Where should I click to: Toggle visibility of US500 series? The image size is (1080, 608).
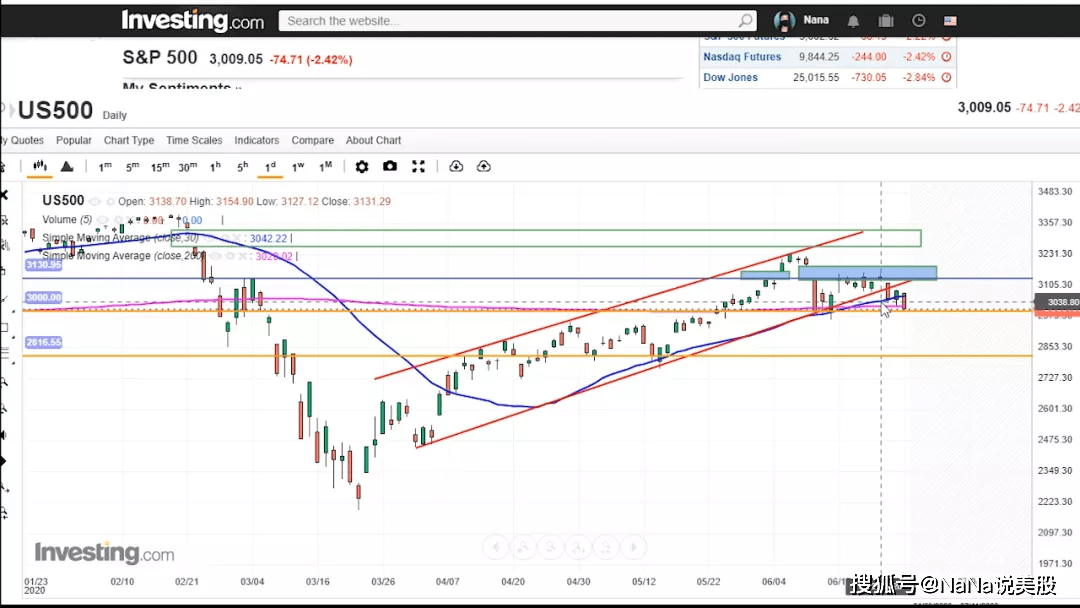[x=95, y=201]
